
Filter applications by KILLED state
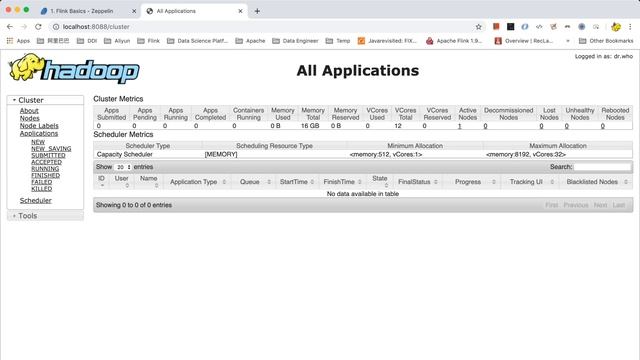pyautogui.click(x=42, y=189)
